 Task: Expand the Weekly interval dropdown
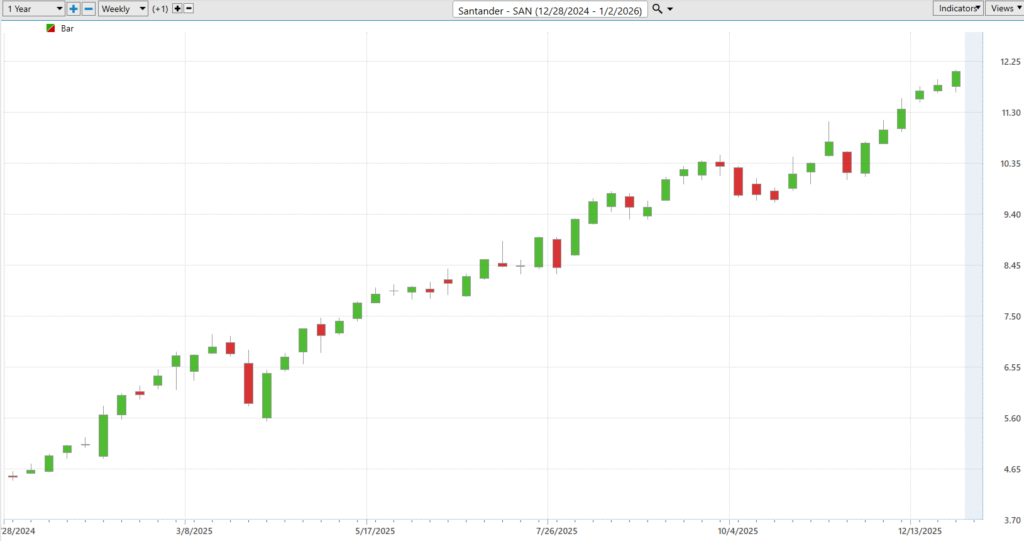[x=123, y=8]
